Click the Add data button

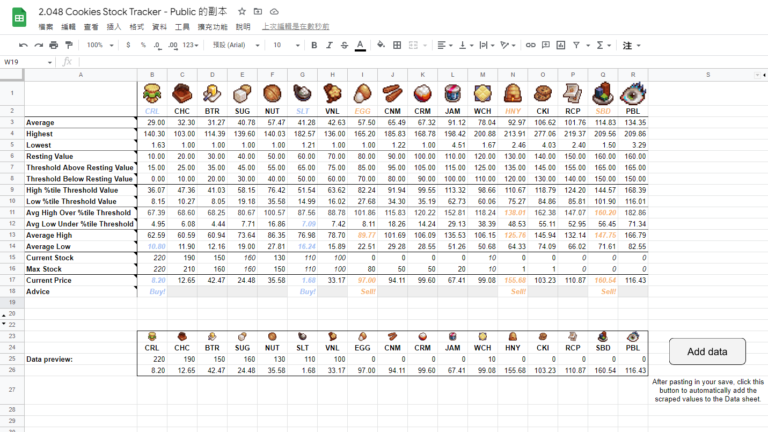click(707, 351)
